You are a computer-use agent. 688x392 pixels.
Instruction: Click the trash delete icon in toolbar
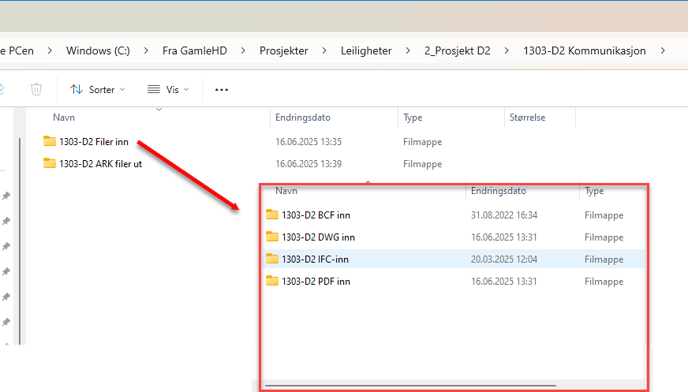pyautogui.click(x=36, y=89)
